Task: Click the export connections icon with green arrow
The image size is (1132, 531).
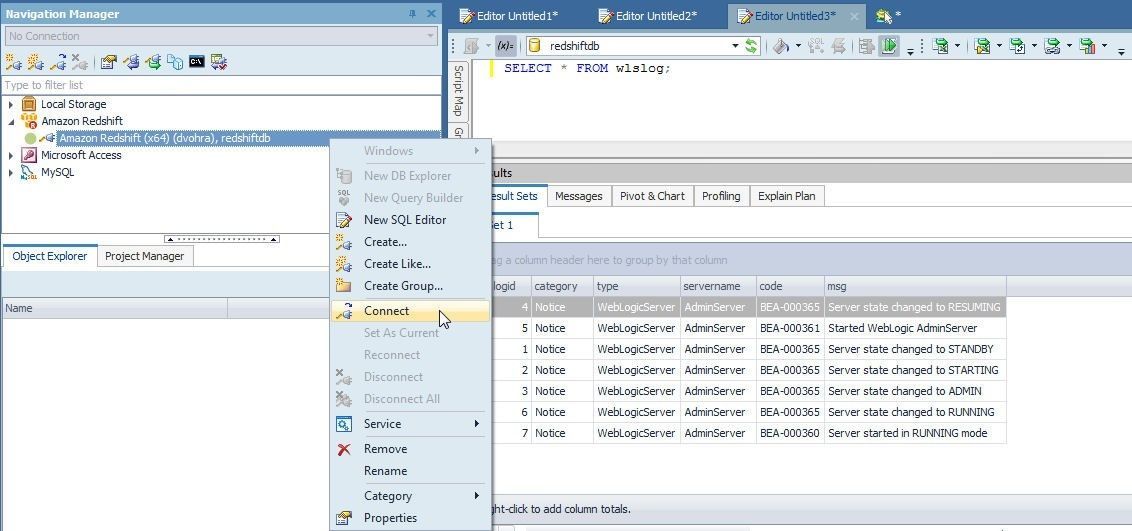Action: click(152, 62)
